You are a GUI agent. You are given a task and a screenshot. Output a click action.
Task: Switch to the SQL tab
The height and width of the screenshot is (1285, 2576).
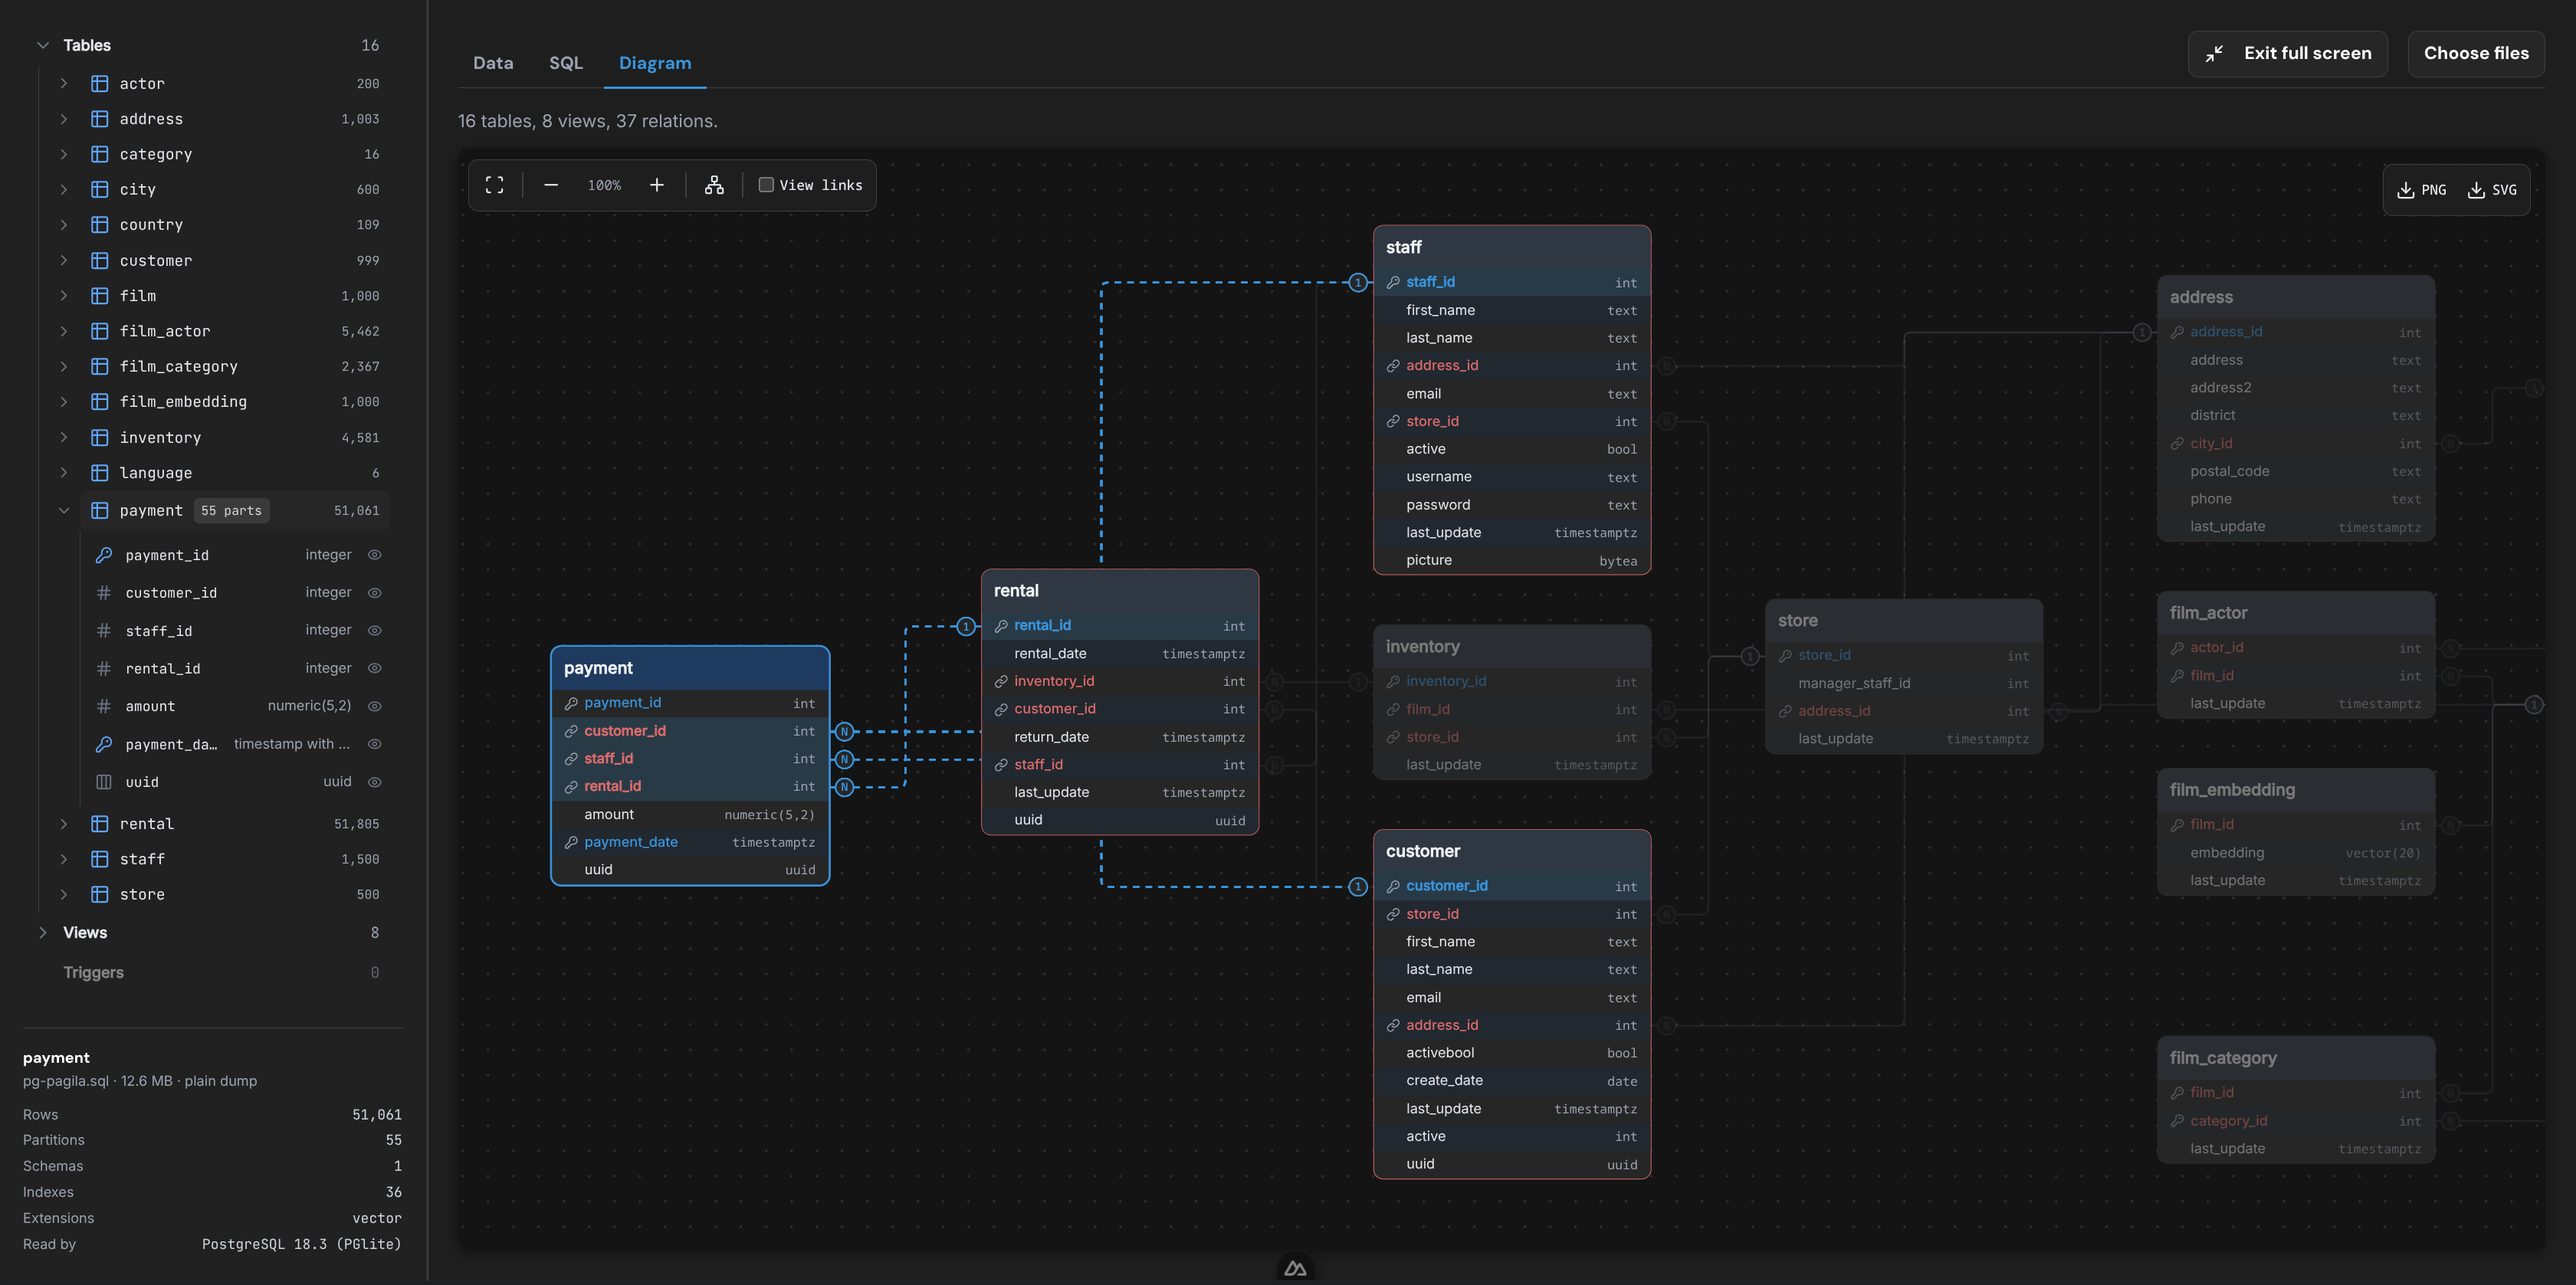click(566, 63)
